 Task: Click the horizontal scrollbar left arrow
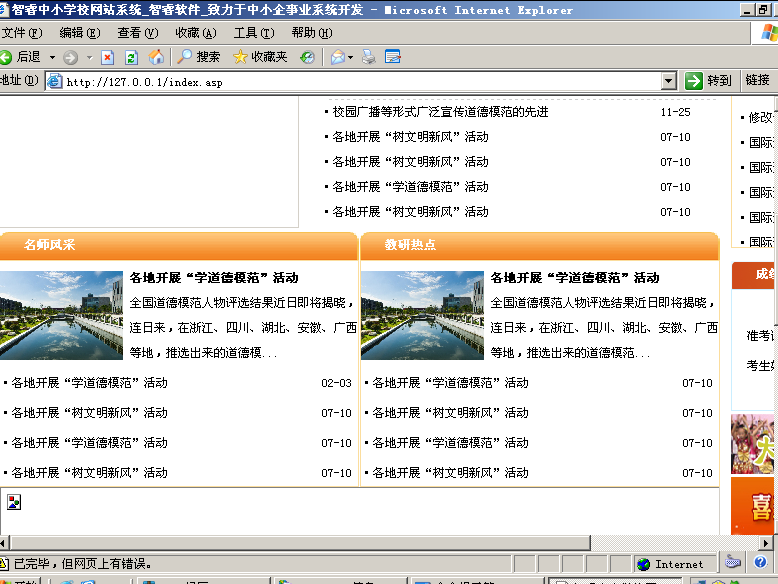[4, 543]
